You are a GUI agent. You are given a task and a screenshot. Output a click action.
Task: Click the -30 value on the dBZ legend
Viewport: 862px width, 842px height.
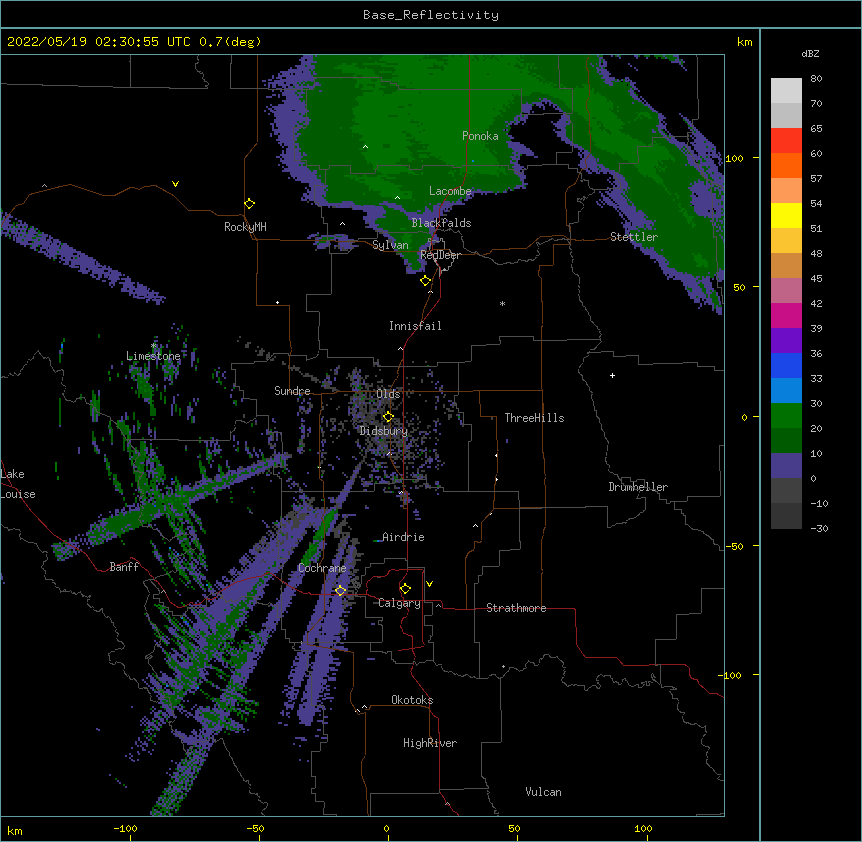point(819,528)
